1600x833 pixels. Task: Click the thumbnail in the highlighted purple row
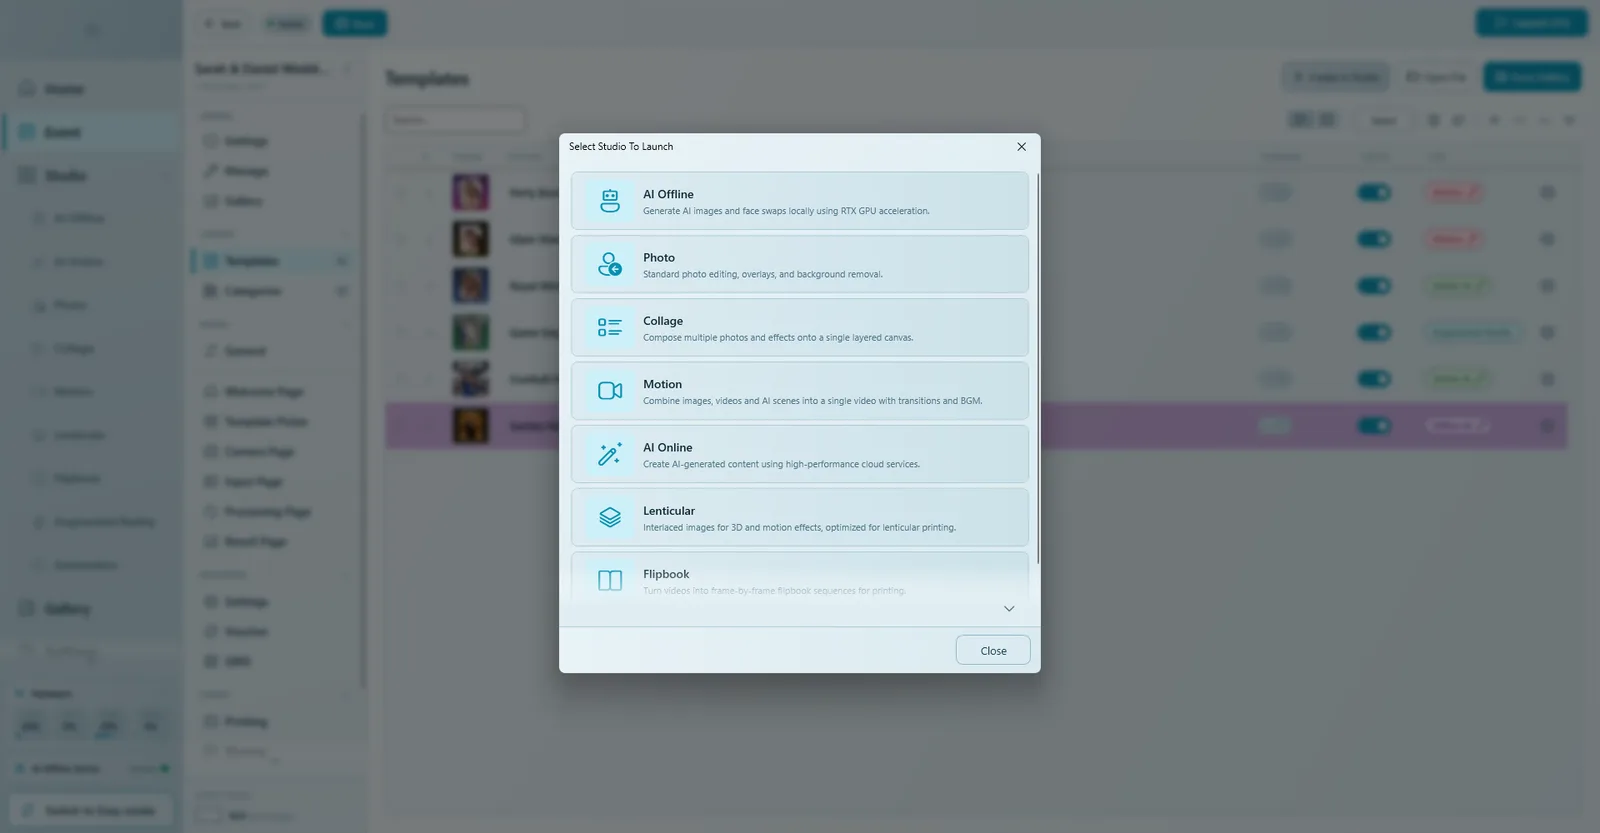pos(470,426)
